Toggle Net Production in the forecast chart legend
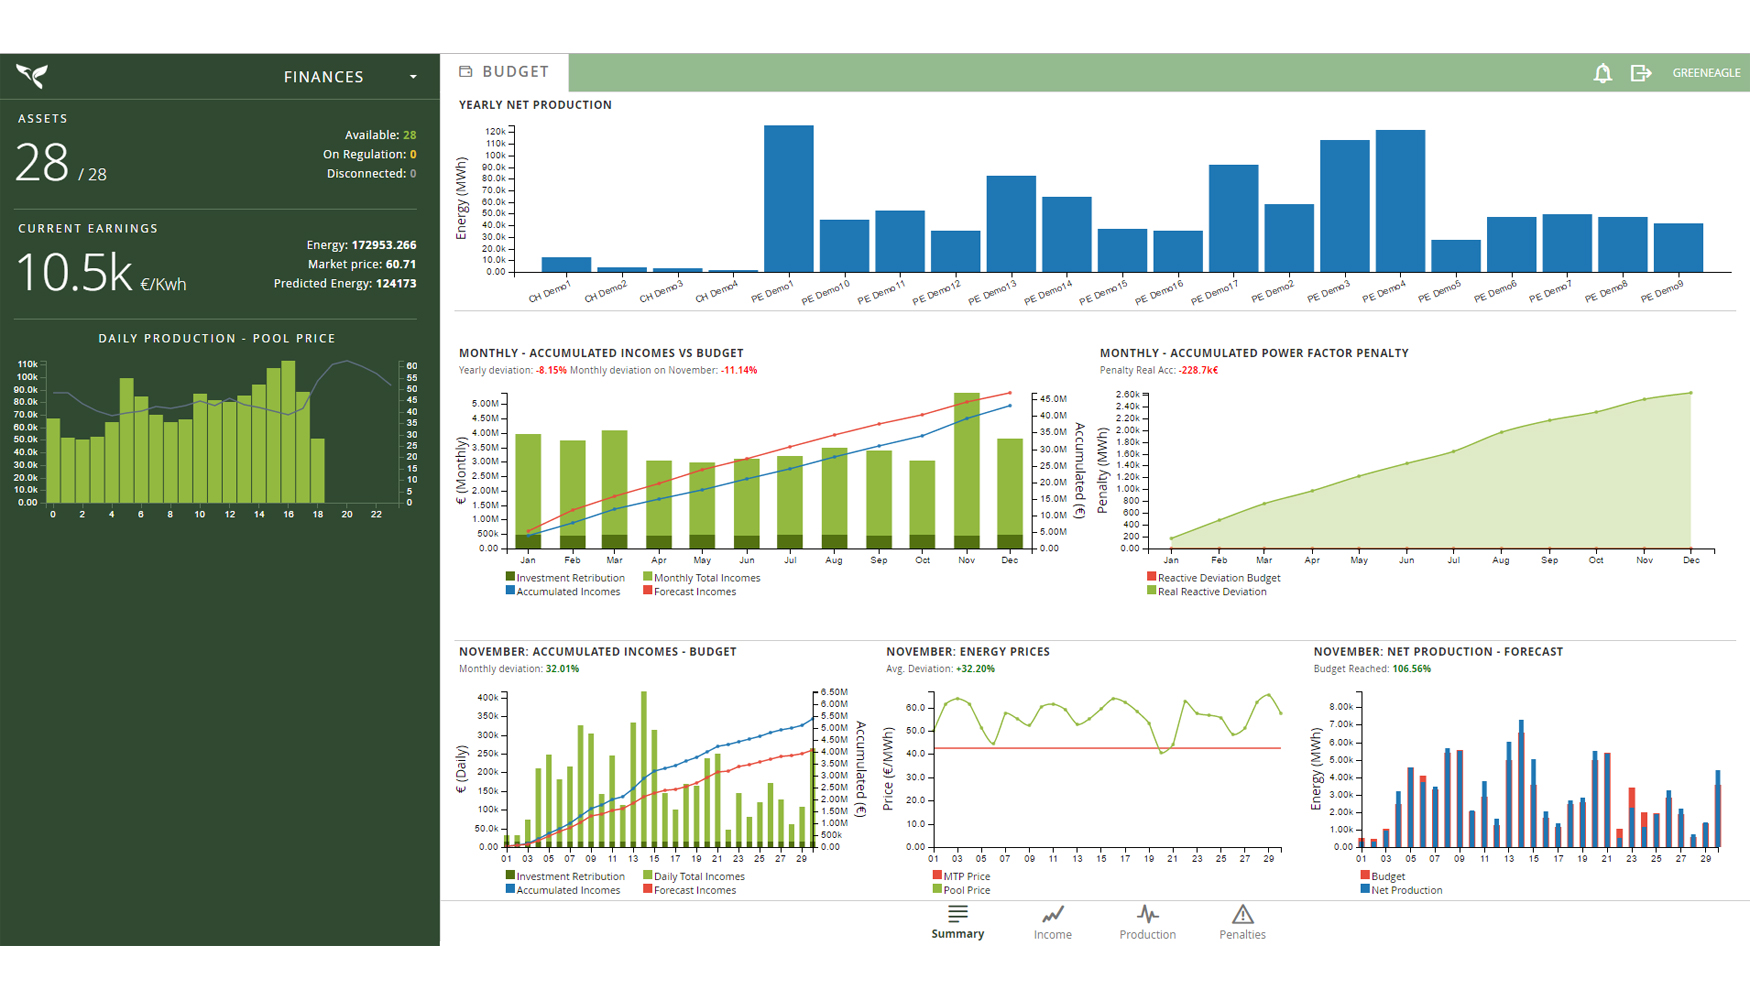 pyautogui.click(x=1403, y=890)
